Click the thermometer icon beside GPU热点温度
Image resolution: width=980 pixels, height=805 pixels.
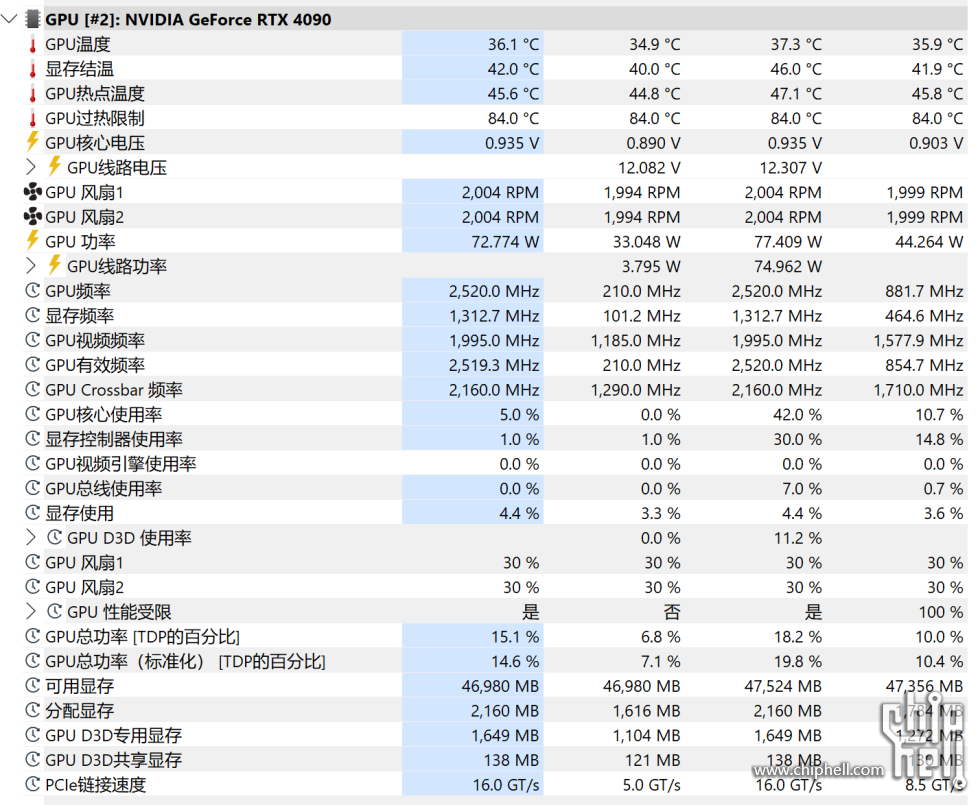pos(32,94)
